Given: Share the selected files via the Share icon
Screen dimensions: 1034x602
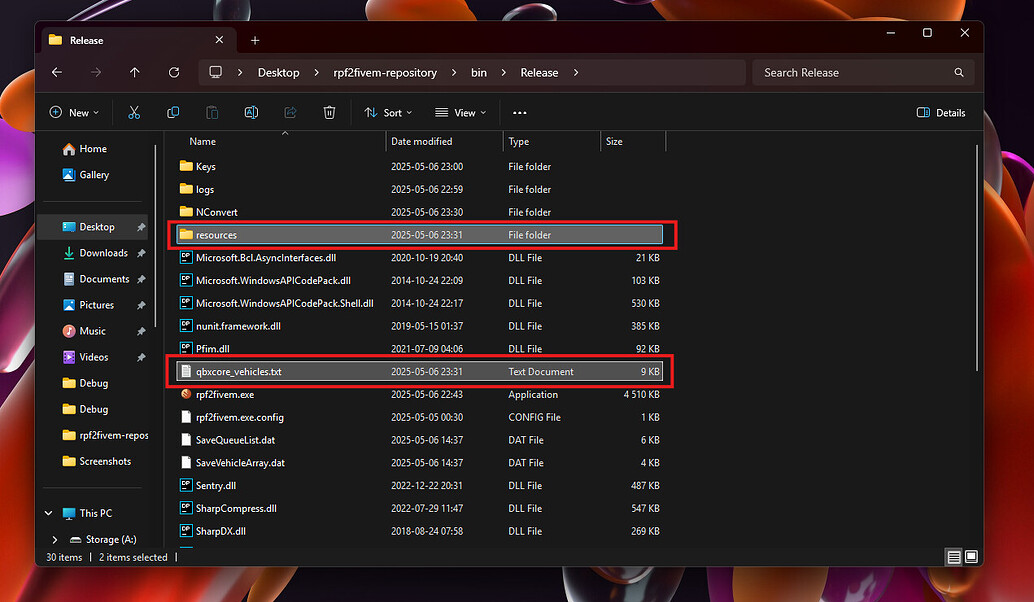Looking at the screenshot, I should click(x=290, y=112).
